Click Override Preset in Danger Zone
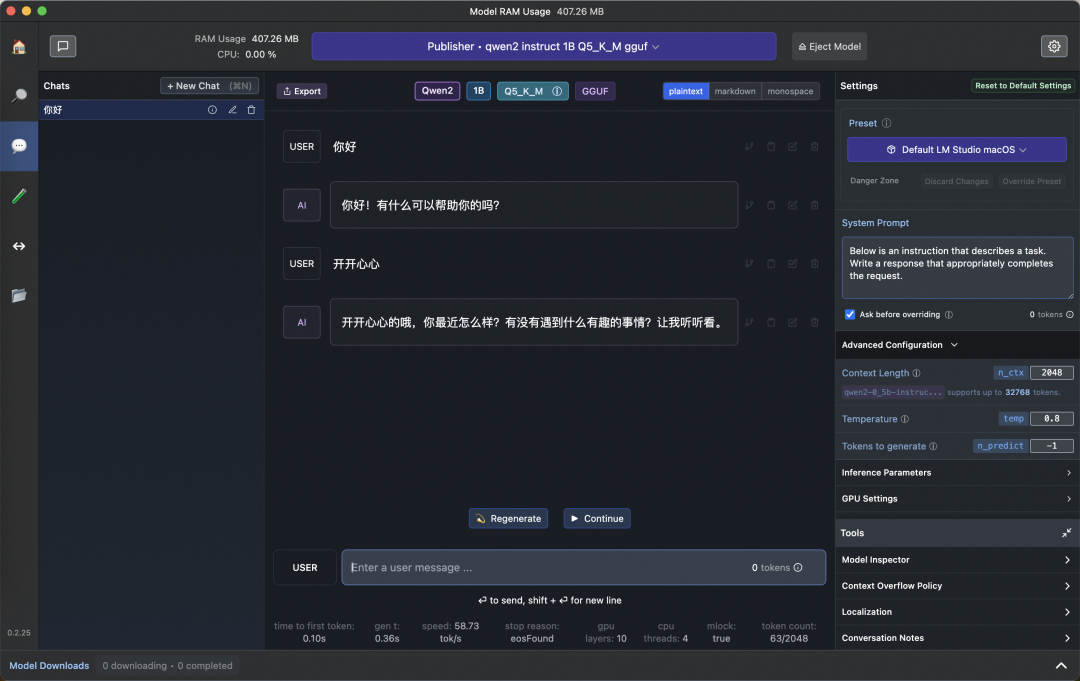The height and width of the screenshot is (681, 1080). tap(1031, 181)
